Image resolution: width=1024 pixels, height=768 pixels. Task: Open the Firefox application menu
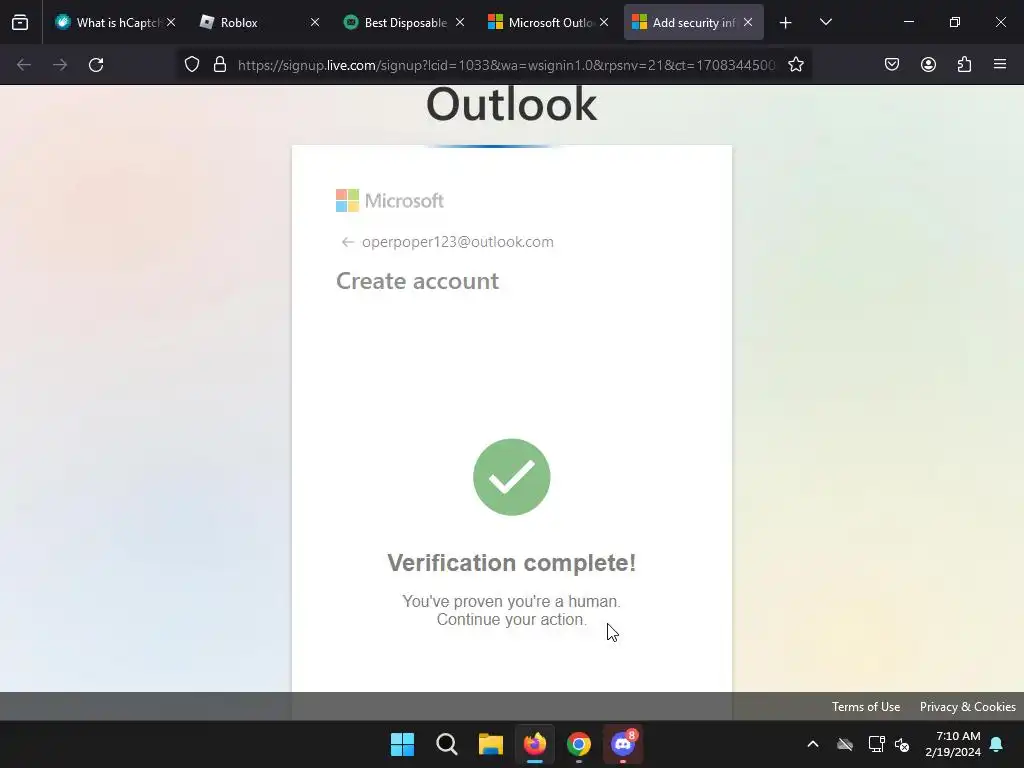tap(1000, 64)
